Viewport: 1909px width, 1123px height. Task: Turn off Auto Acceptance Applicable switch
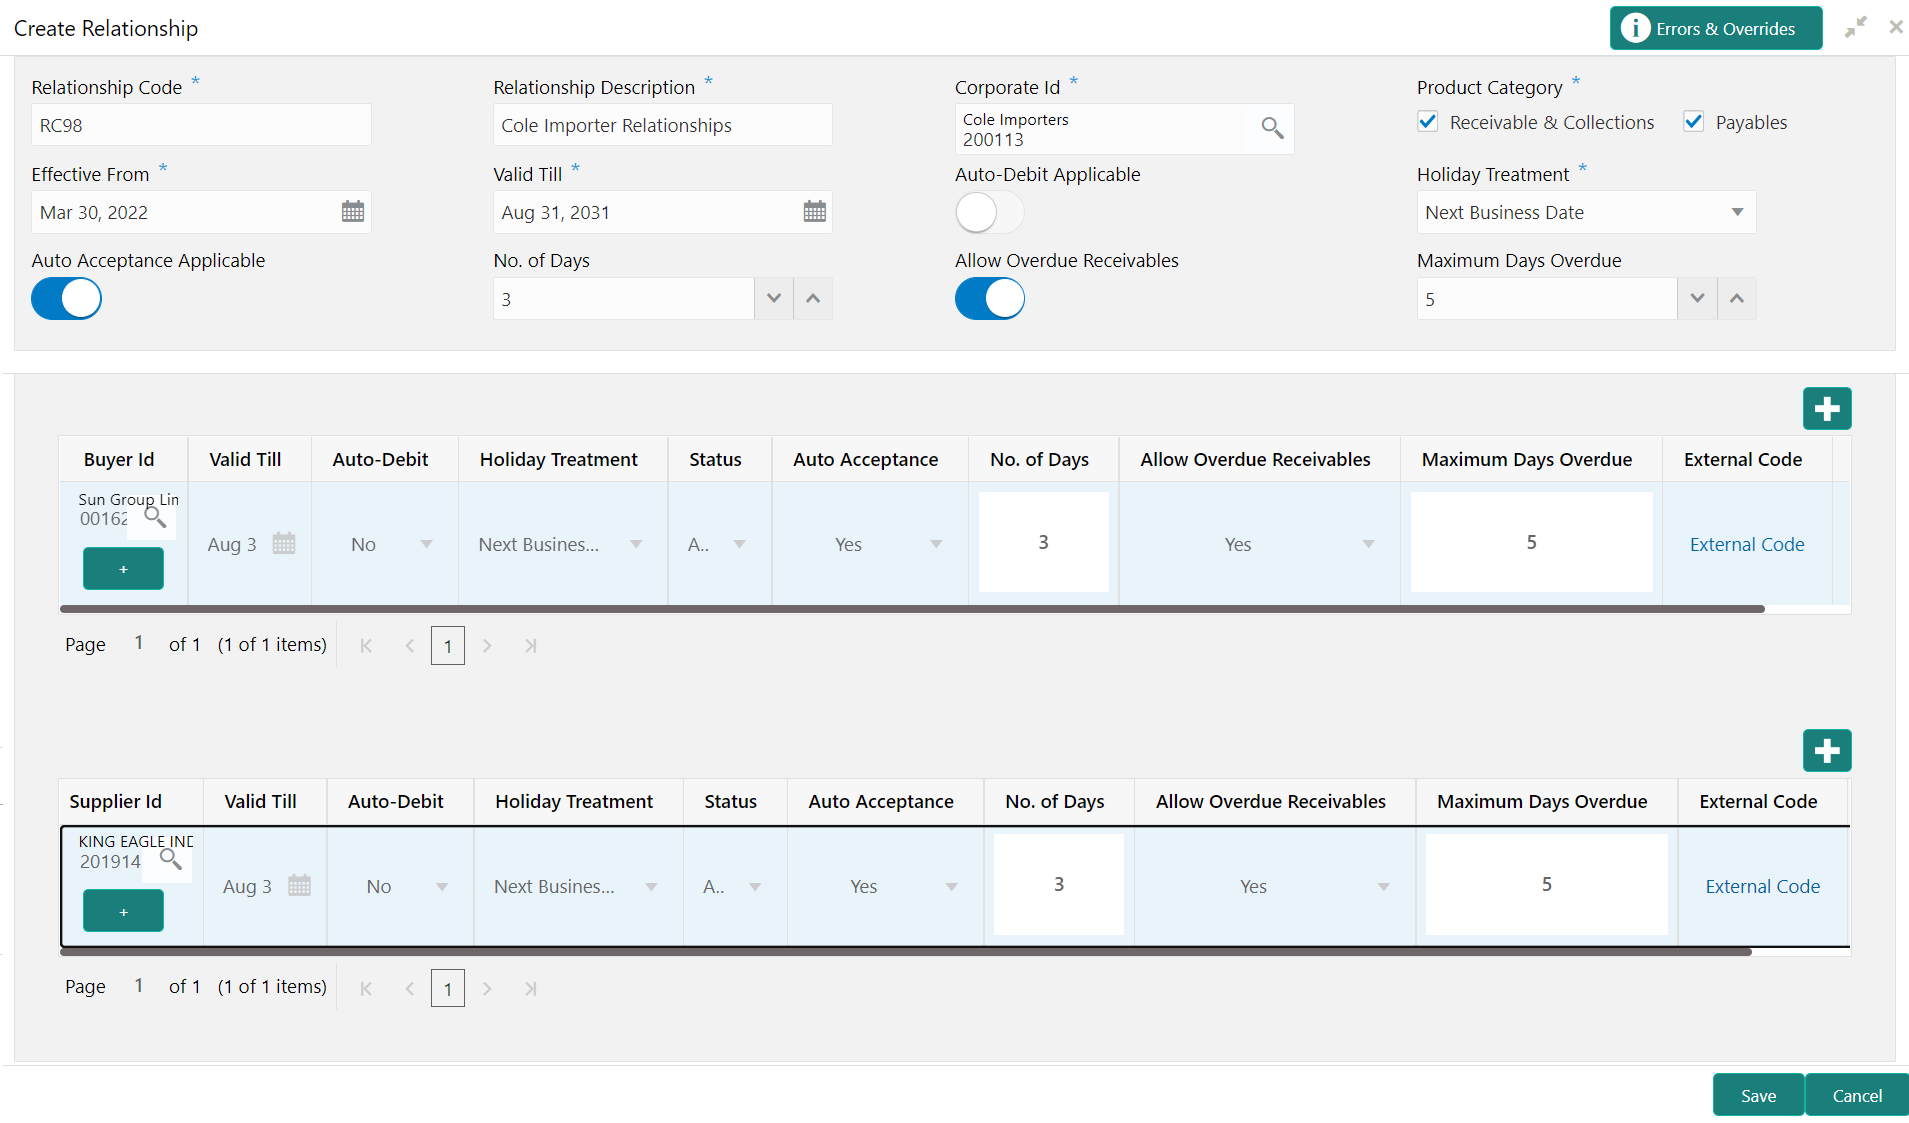[66, 298]
